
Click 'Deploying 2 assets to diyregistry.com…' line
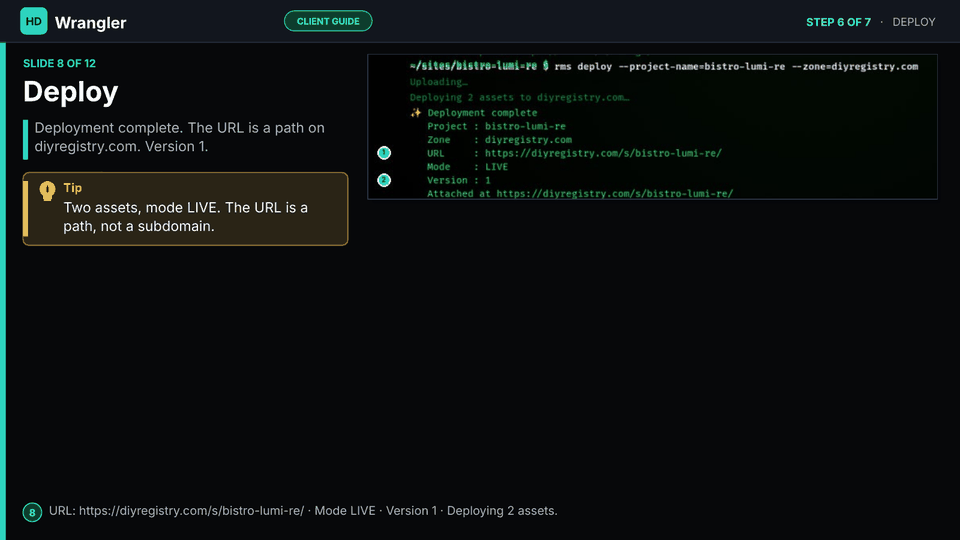[x=519, y=97]
